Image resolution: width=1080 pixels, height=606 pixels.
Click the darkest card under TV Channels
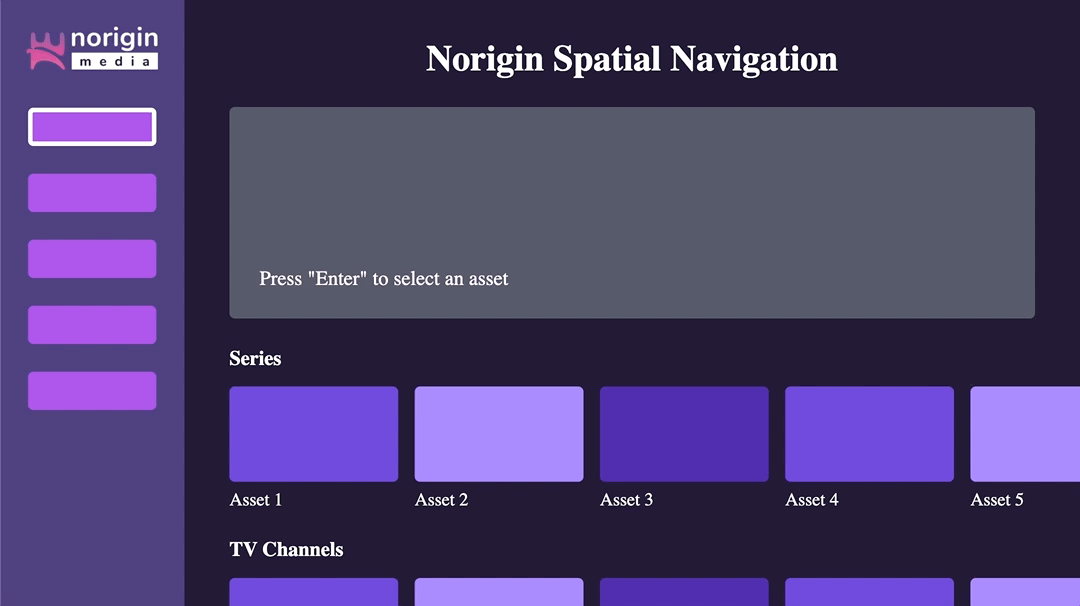coord(683,595)
